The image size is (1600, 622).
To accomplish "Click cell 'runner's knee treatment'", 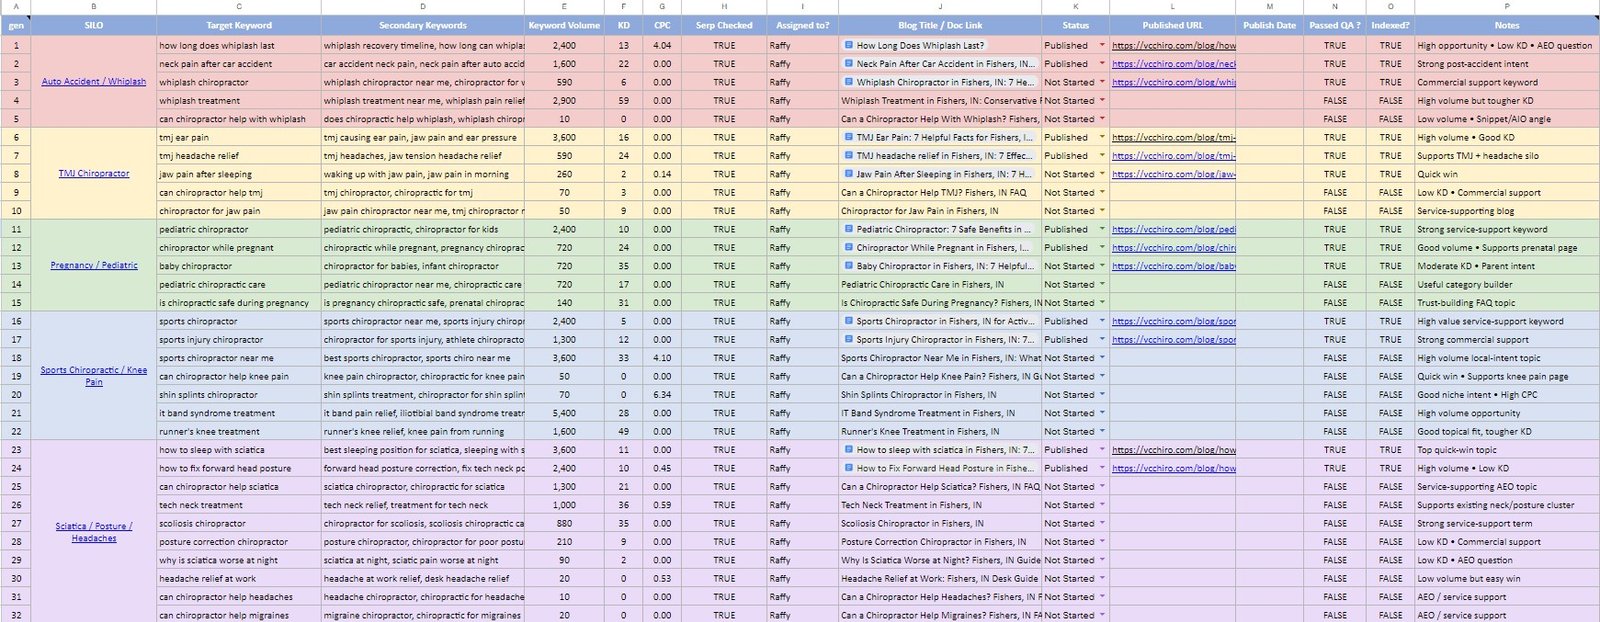I will click(x=239, y=431).
